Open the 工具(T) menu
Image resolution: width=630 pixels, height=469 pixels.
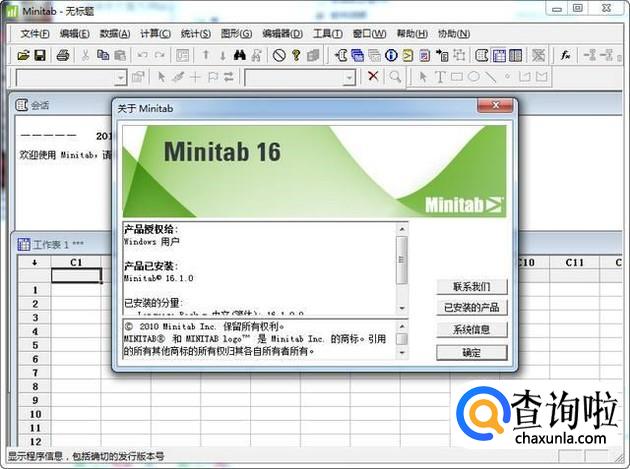(328, 34)
